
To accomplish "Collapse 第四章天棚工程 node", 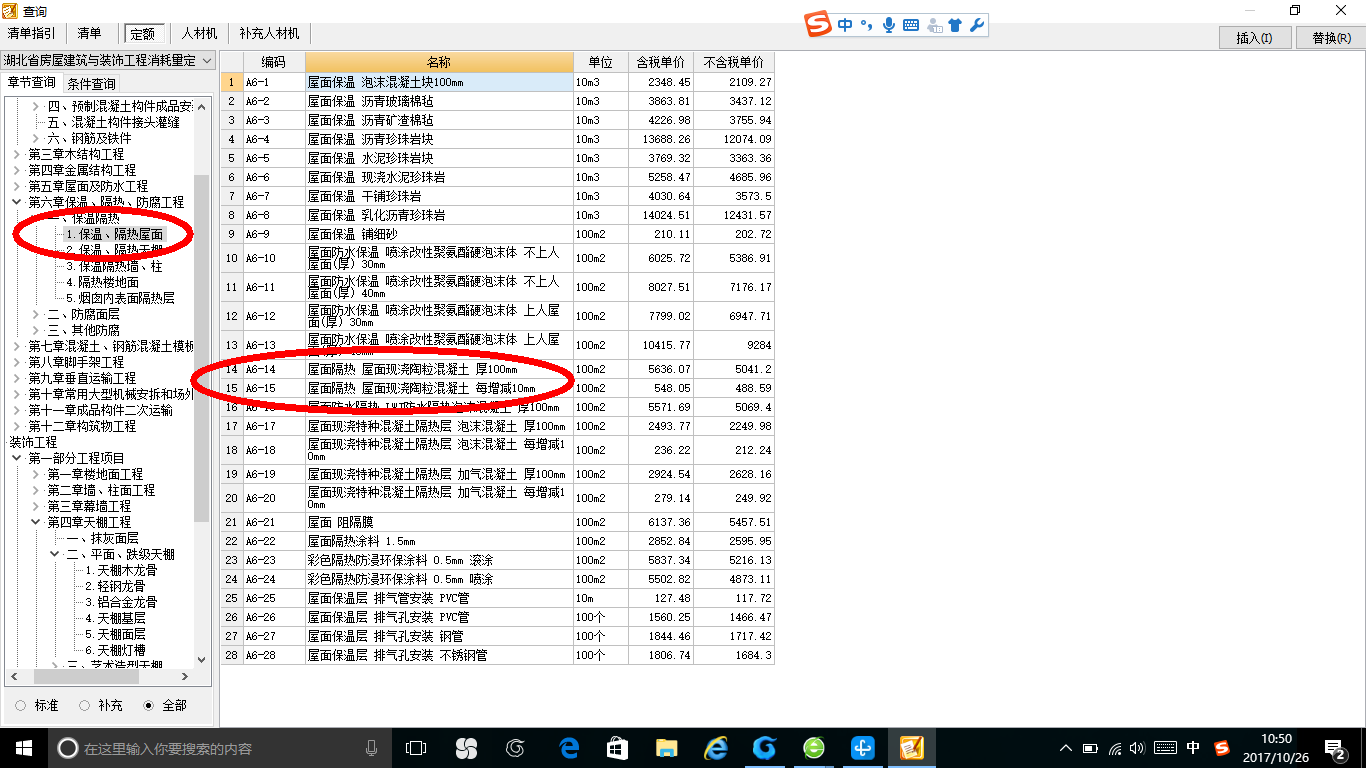I will click(37, 522).
